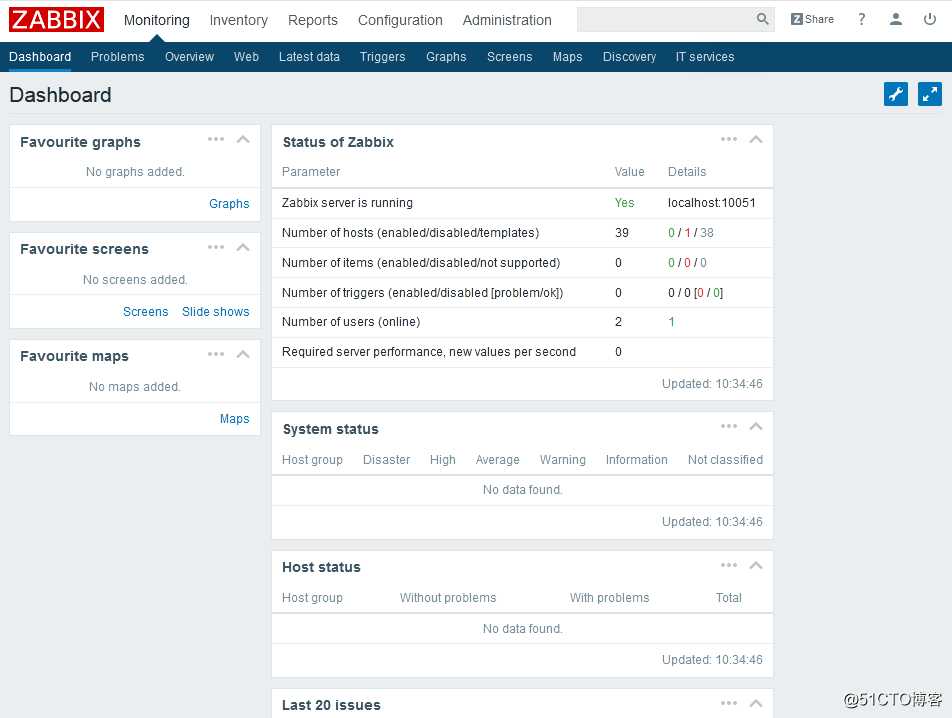Open the Reports top menu
Image resolution: width=952 pixels, height=718 pixels.
[x=313, y=20]
